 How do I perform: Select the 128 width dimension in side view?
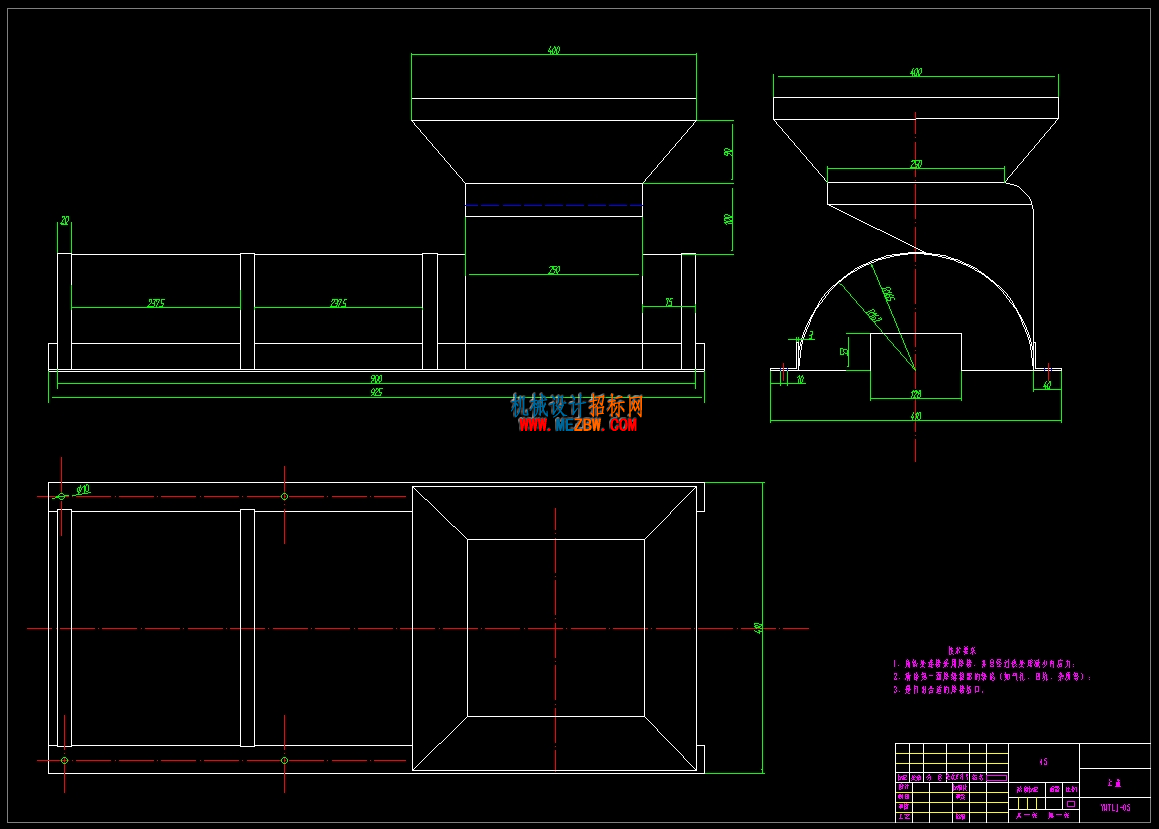(x=916, y=394)
